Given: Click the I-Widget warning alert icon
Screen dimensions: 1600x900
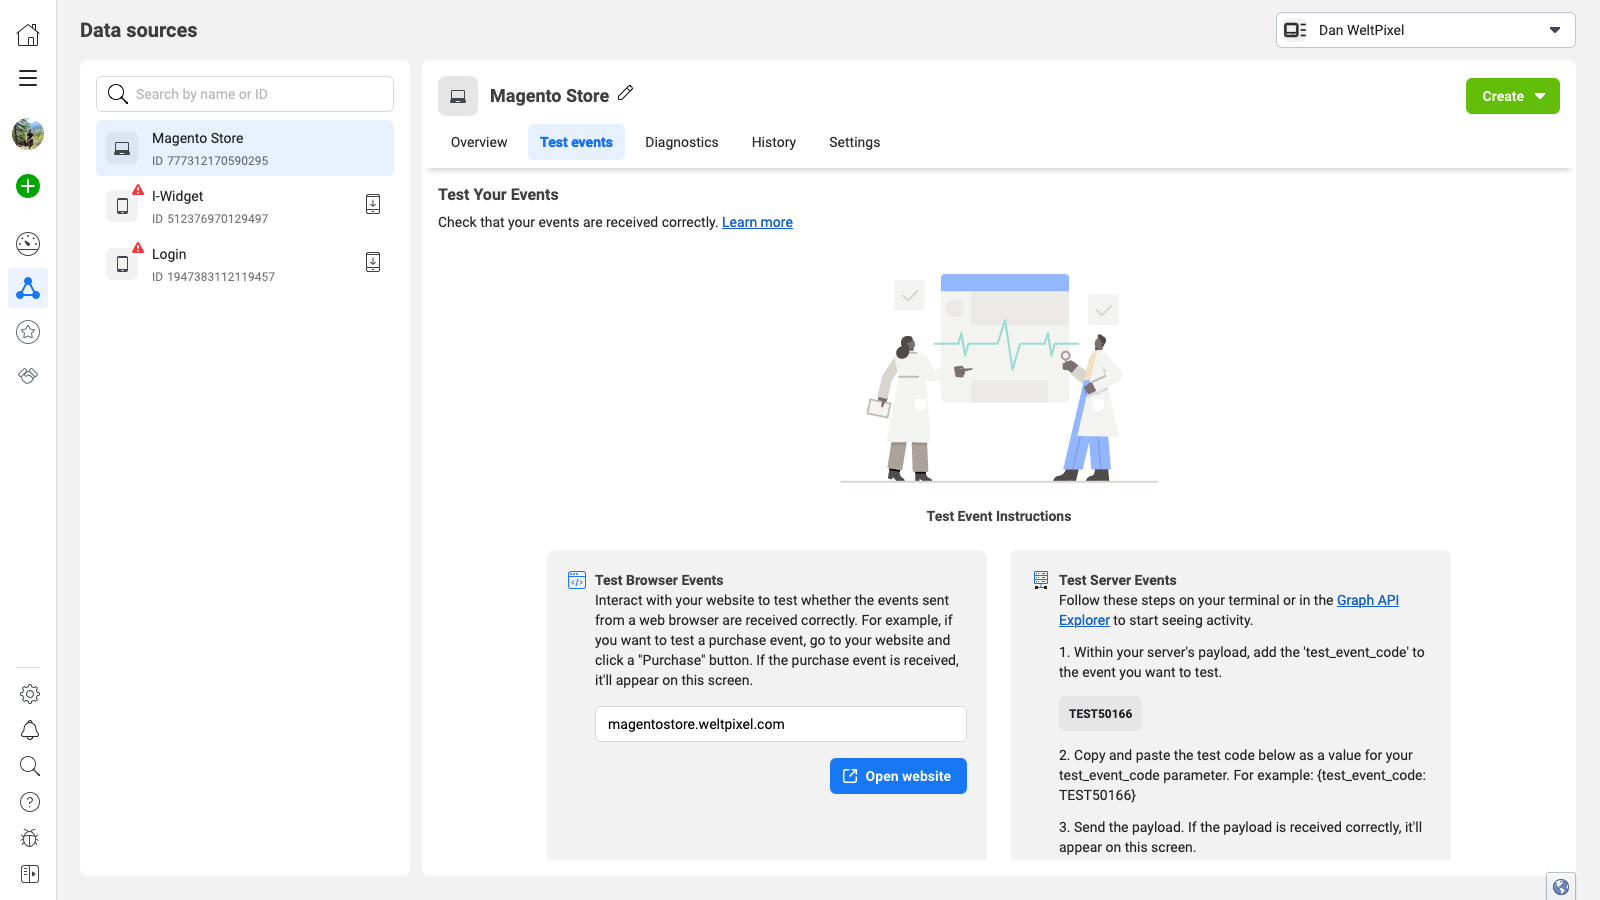Looking at the screenshot, I should (138, 190).
